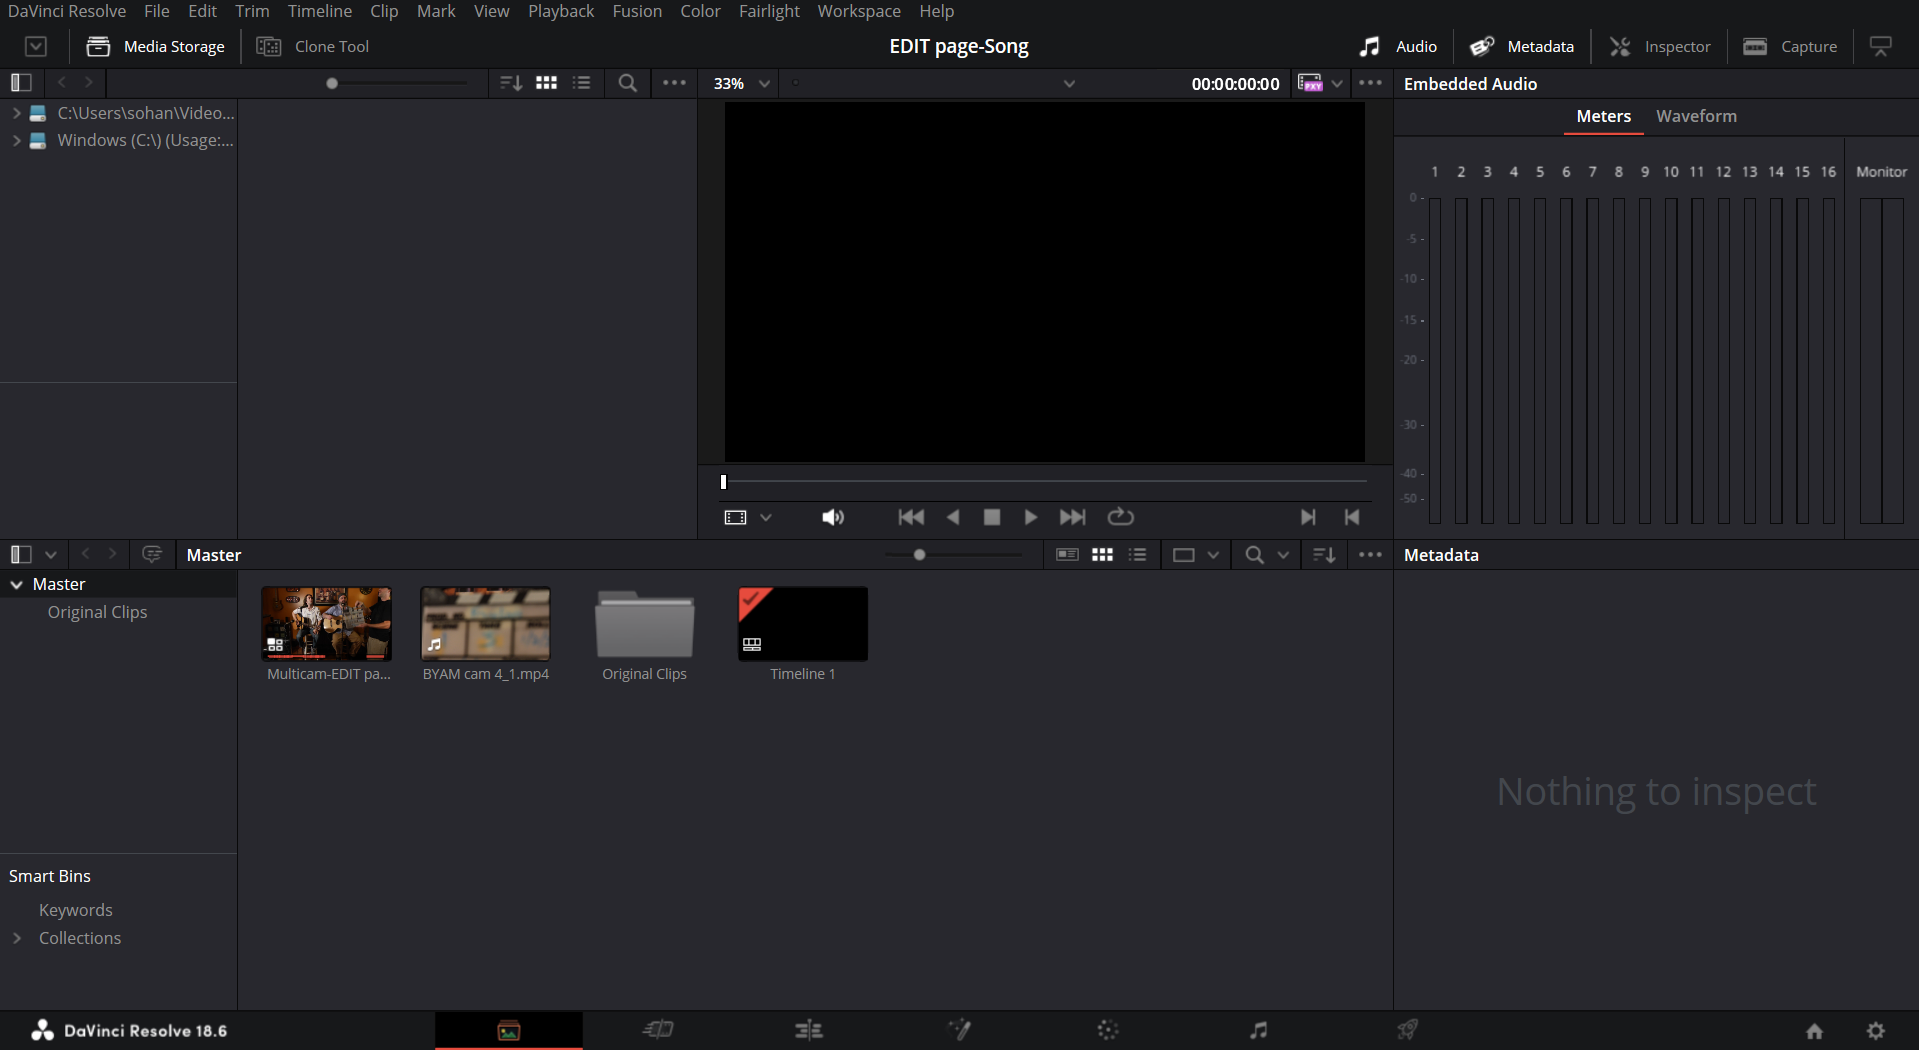Image resolution: width=1919 pixels, height=1050 pixels.
Task: Open the Deliver page rocket icon
Action: click(1408, 1029)
